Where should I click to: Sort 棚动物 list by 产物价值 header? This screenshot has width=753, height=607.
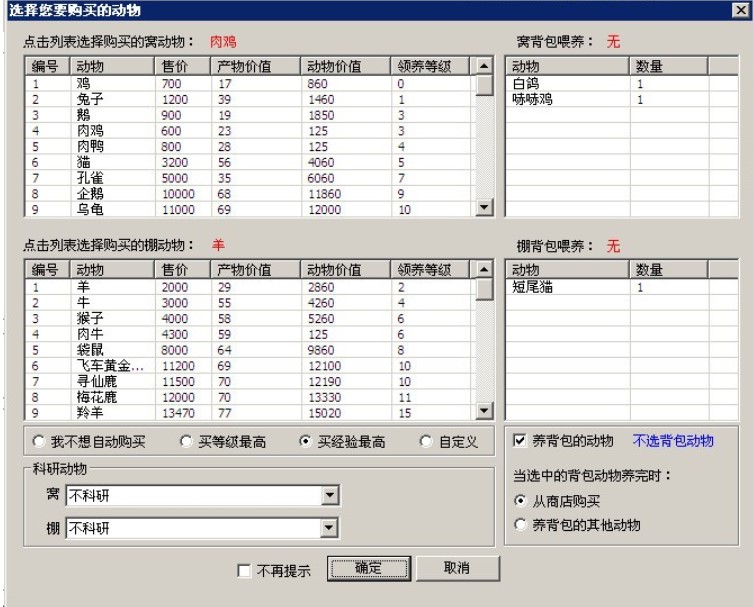click(255, 270)
